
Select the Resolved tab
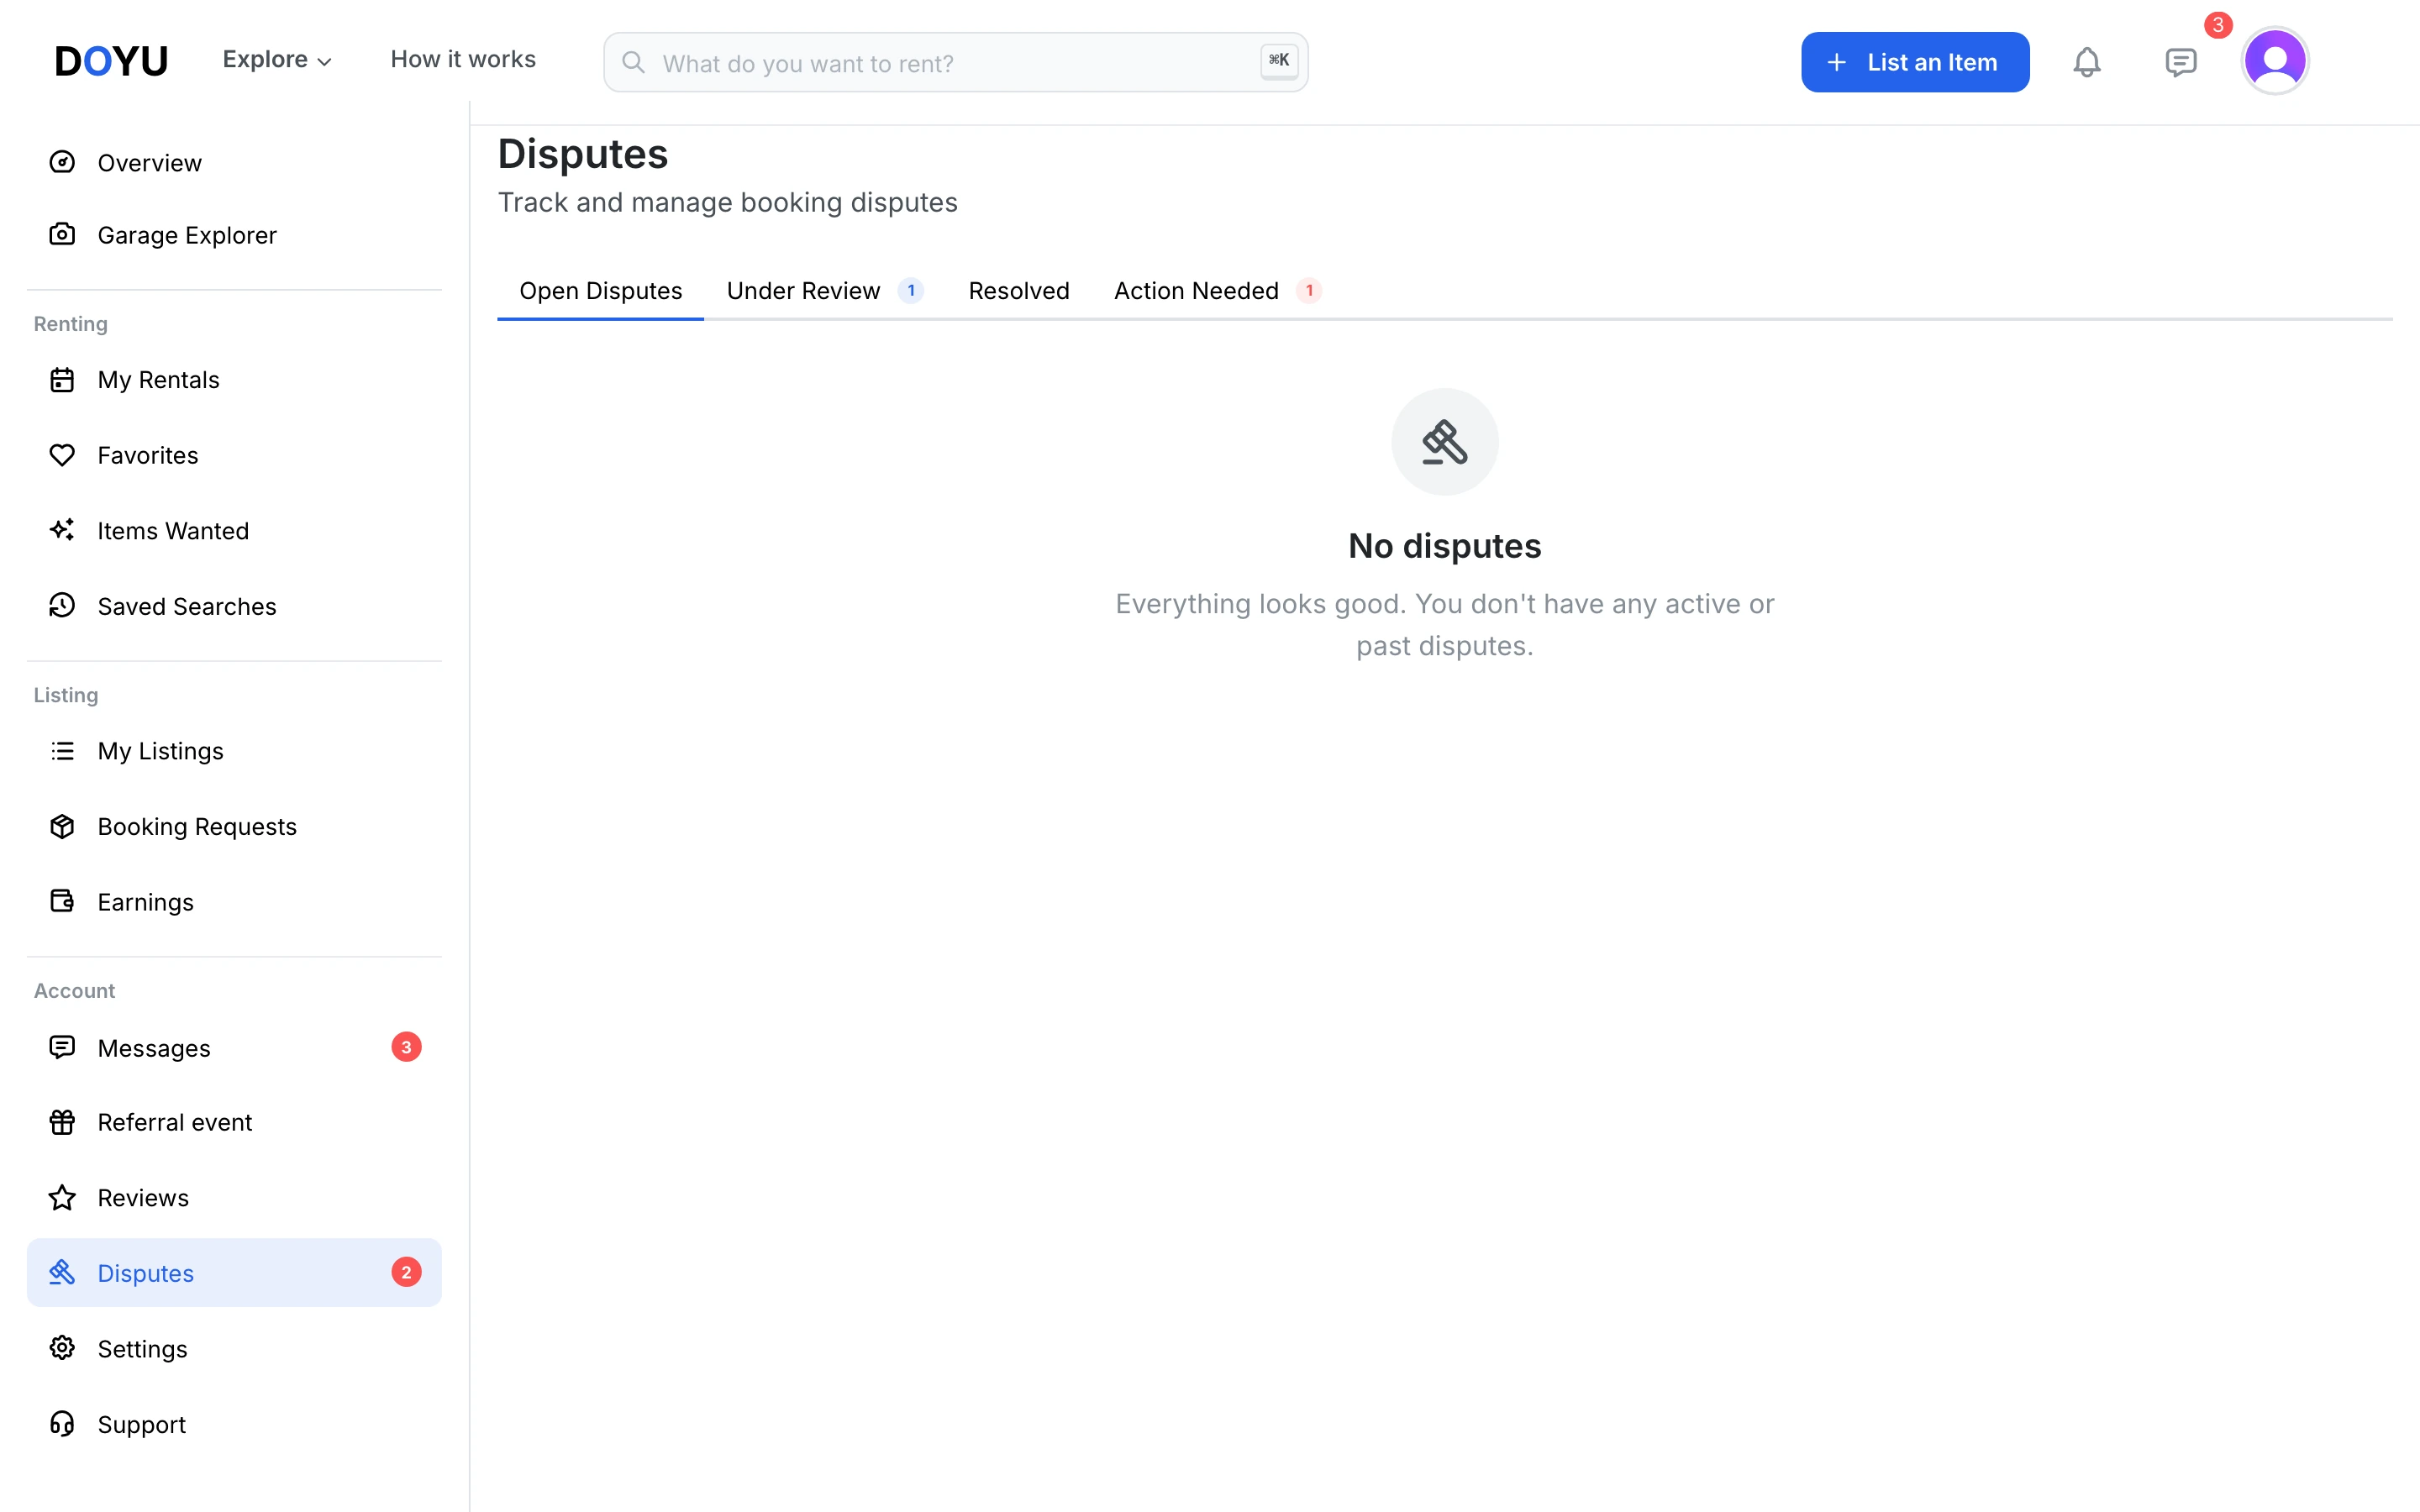click(1018, 291)
